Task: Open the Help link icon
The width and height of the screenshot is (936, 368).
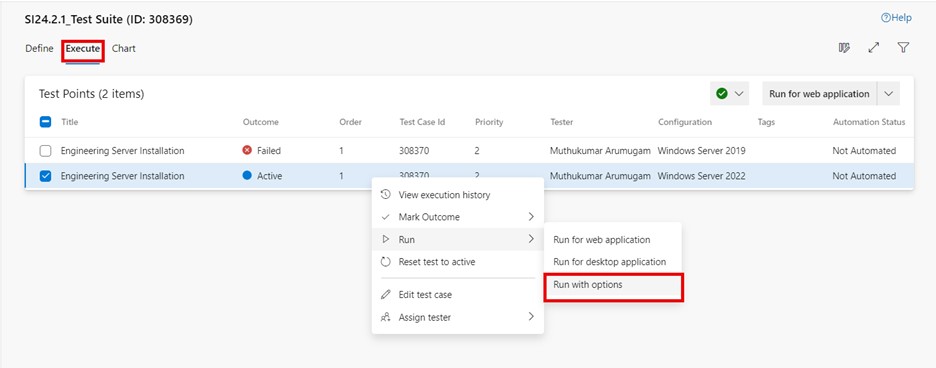Action: tap(886, 18)
